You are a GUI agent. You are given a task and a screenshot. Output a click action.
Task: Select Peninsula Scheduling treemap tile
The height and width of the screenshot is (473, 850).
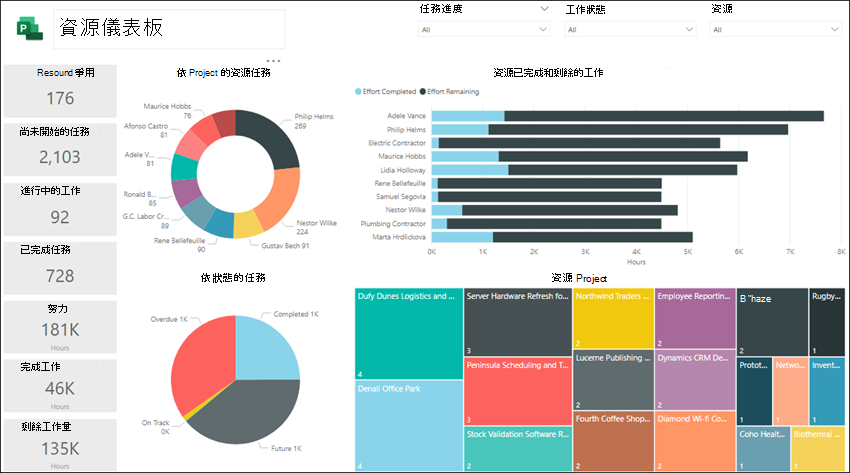(x=518, y=391)
